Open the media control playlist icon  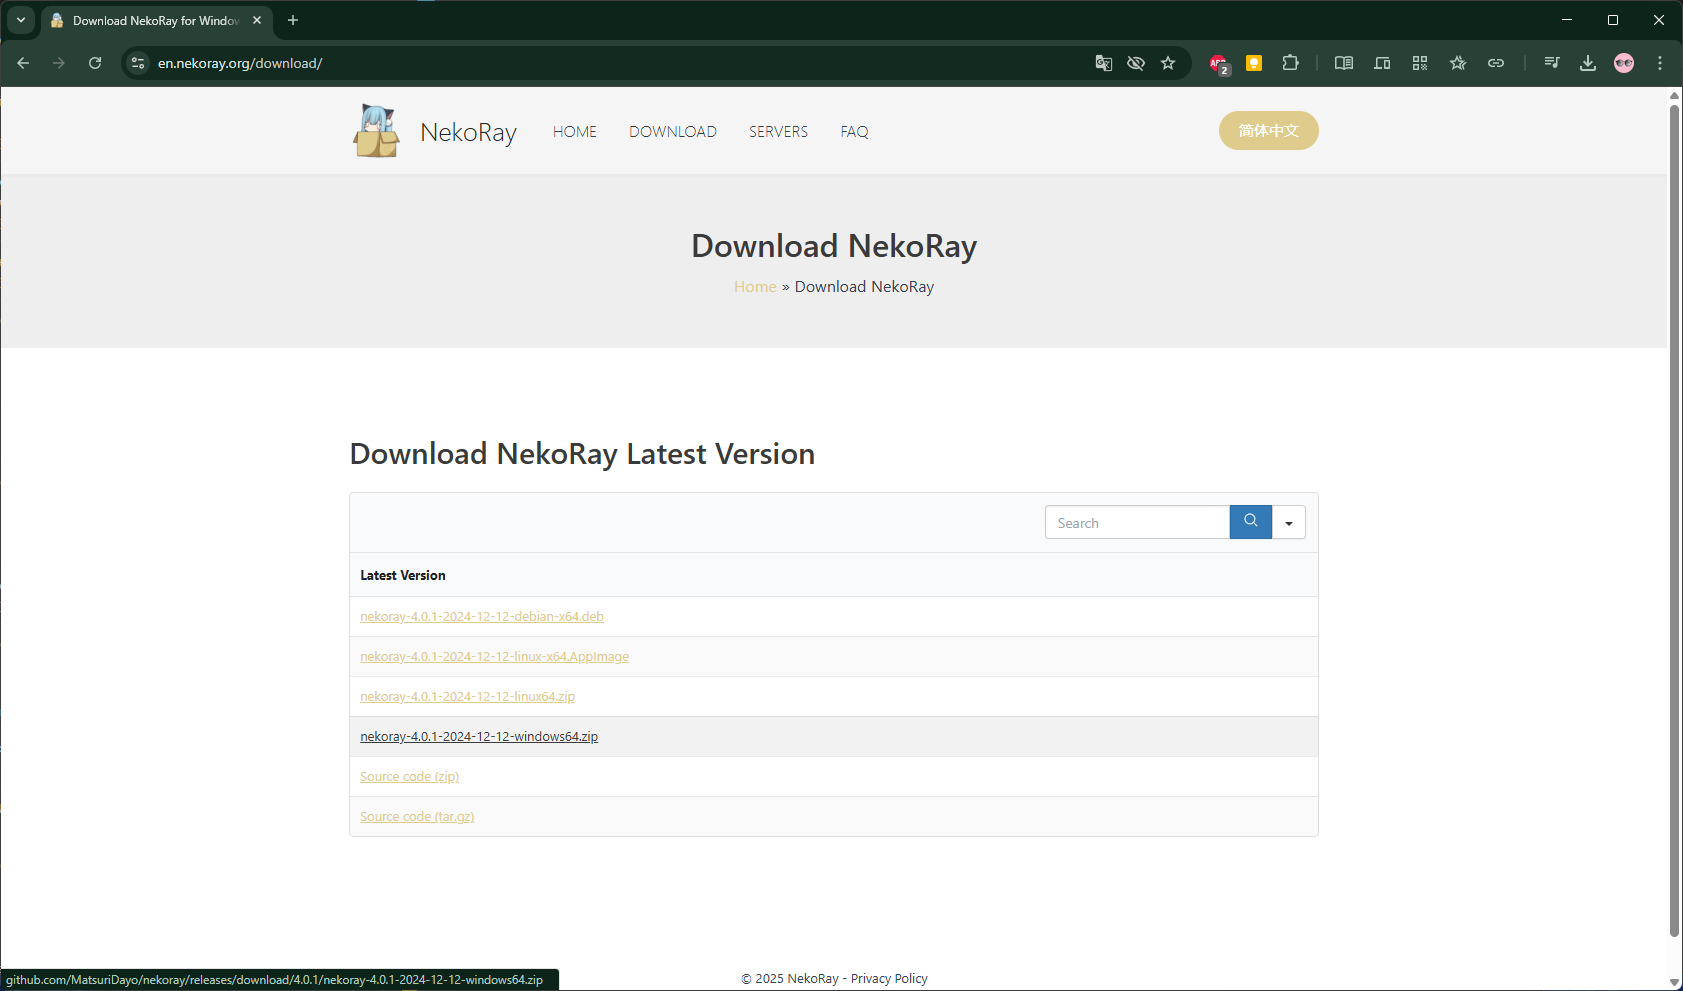(x=1552, y=63)
